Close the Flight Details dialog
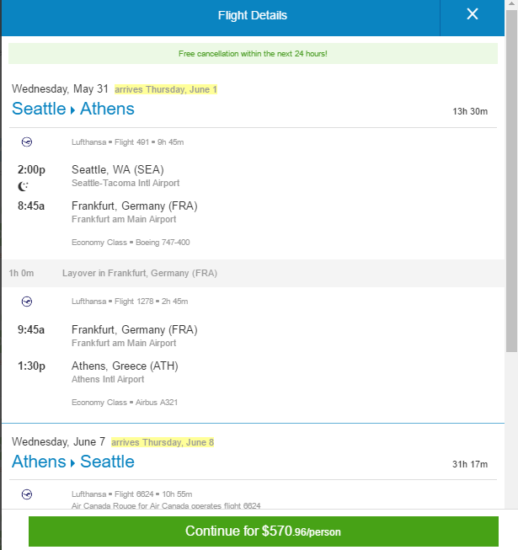Viewport: 518px width, 550px height. tap(472, 14)
